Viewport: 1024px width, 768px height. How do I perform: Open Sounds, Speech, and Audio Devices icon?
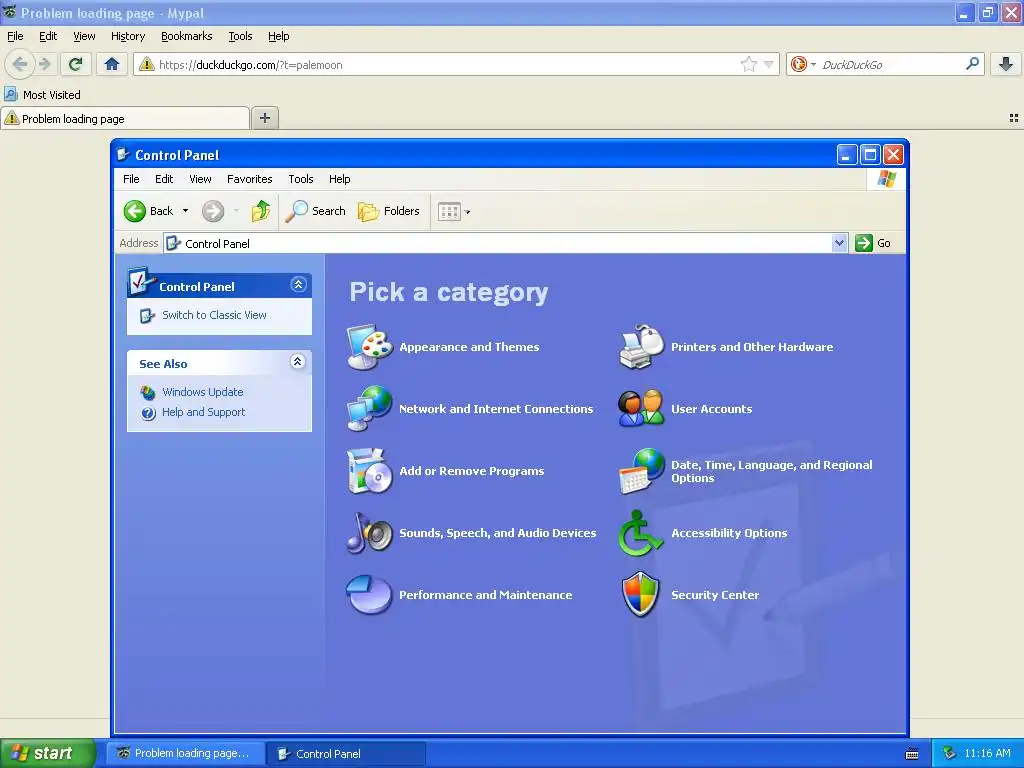point(370,533)
